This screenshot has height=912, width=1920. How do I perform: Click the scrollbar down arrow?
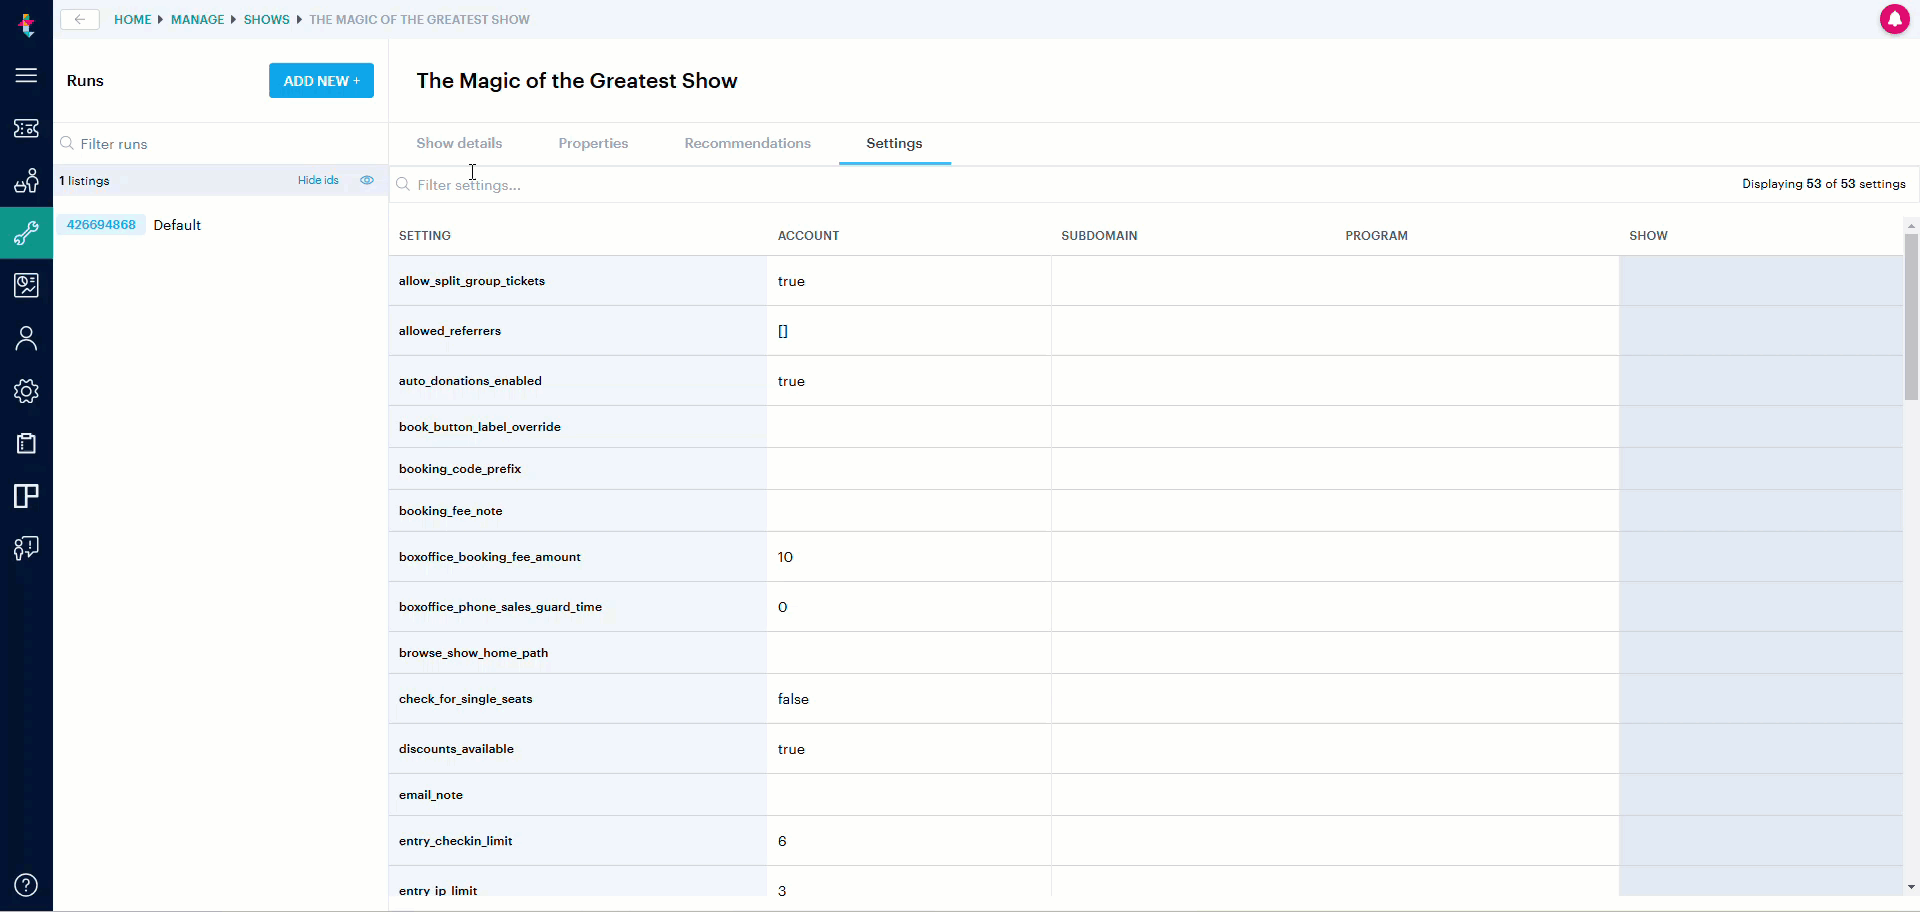coord(1911,887)
